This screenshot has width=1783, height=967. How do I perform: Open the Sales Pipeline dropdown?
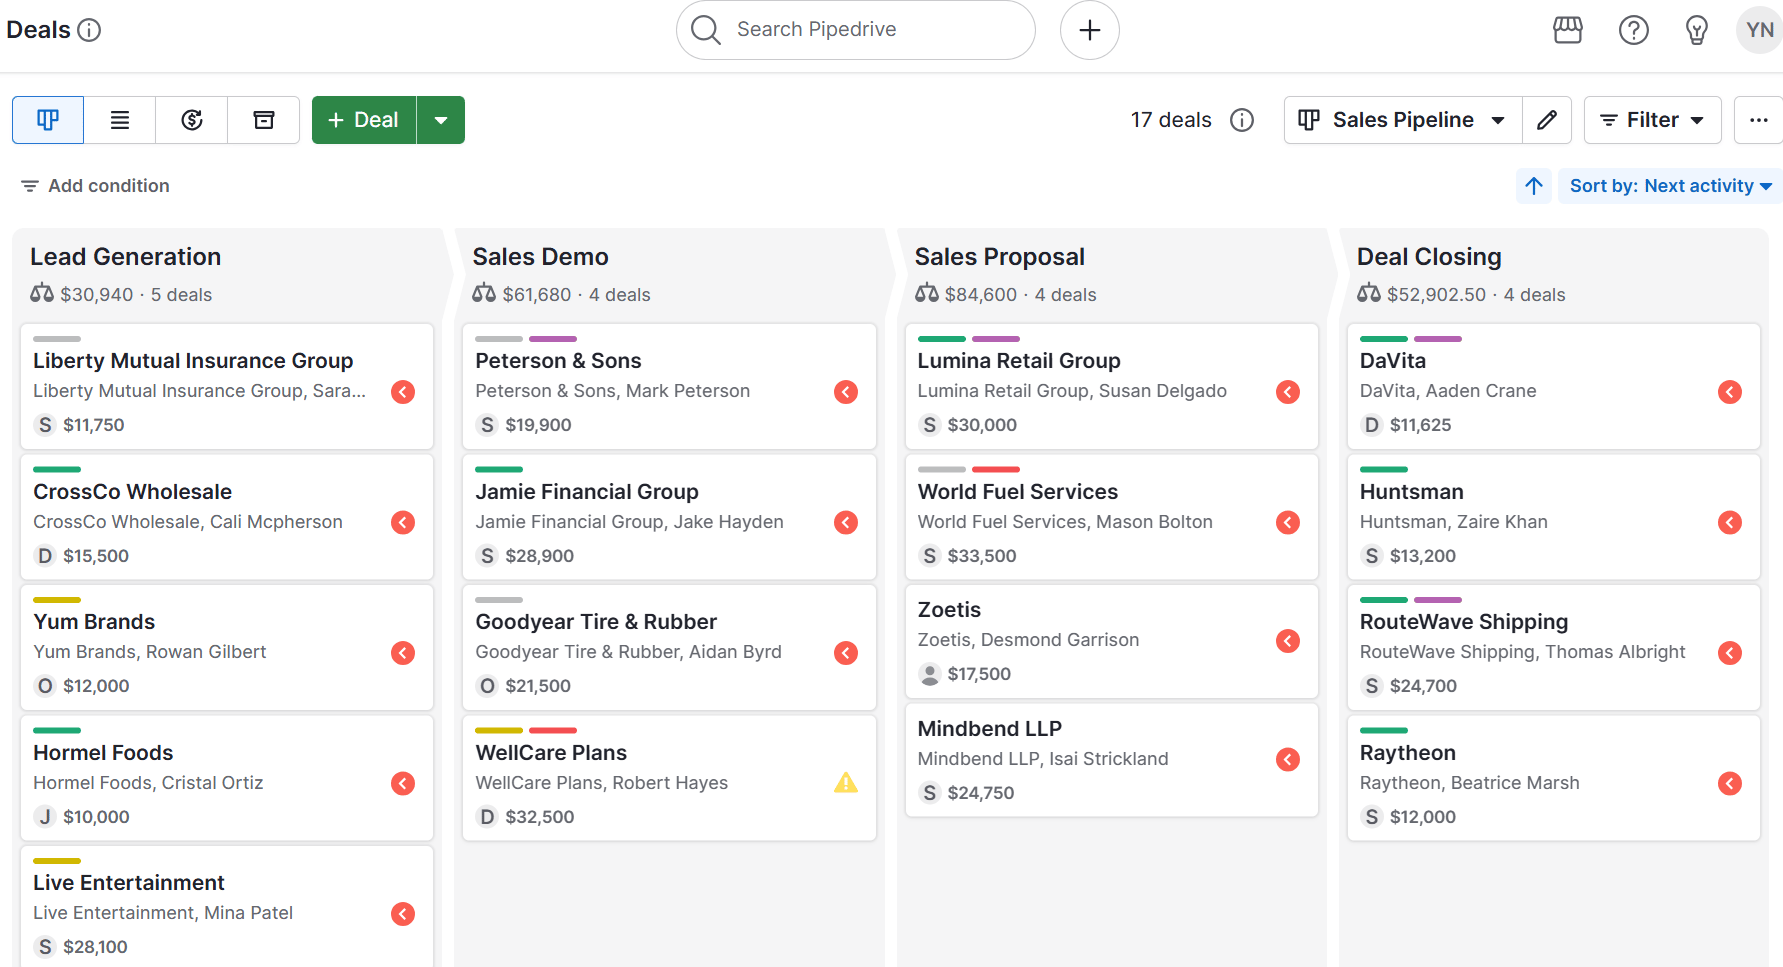click(1403, 120)
